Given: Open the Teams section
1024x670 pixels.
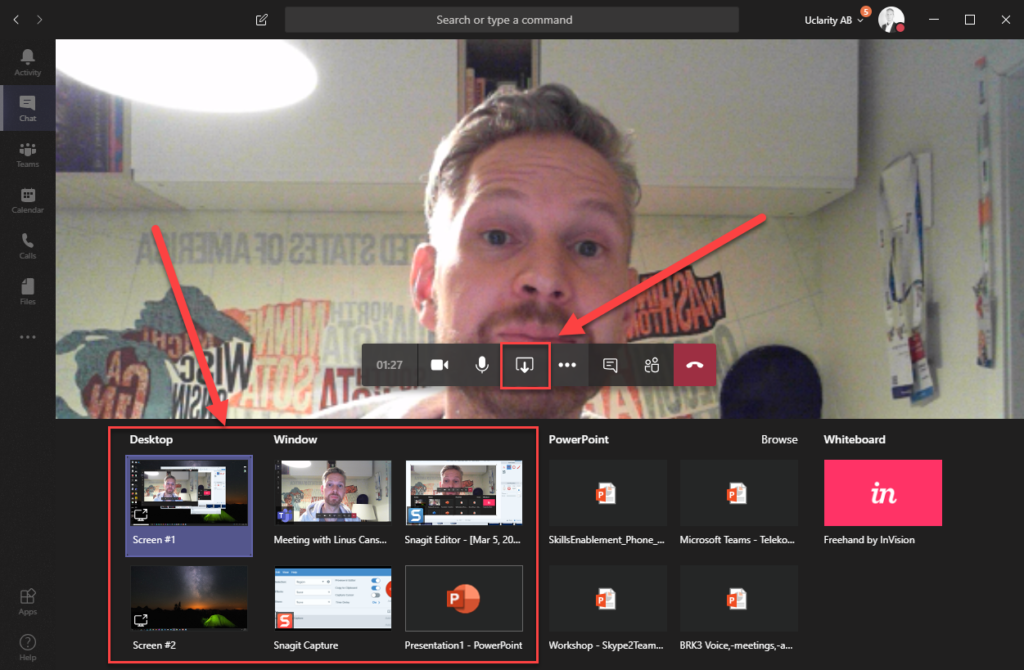Looking at the screenshot, I should pos(27,155).
